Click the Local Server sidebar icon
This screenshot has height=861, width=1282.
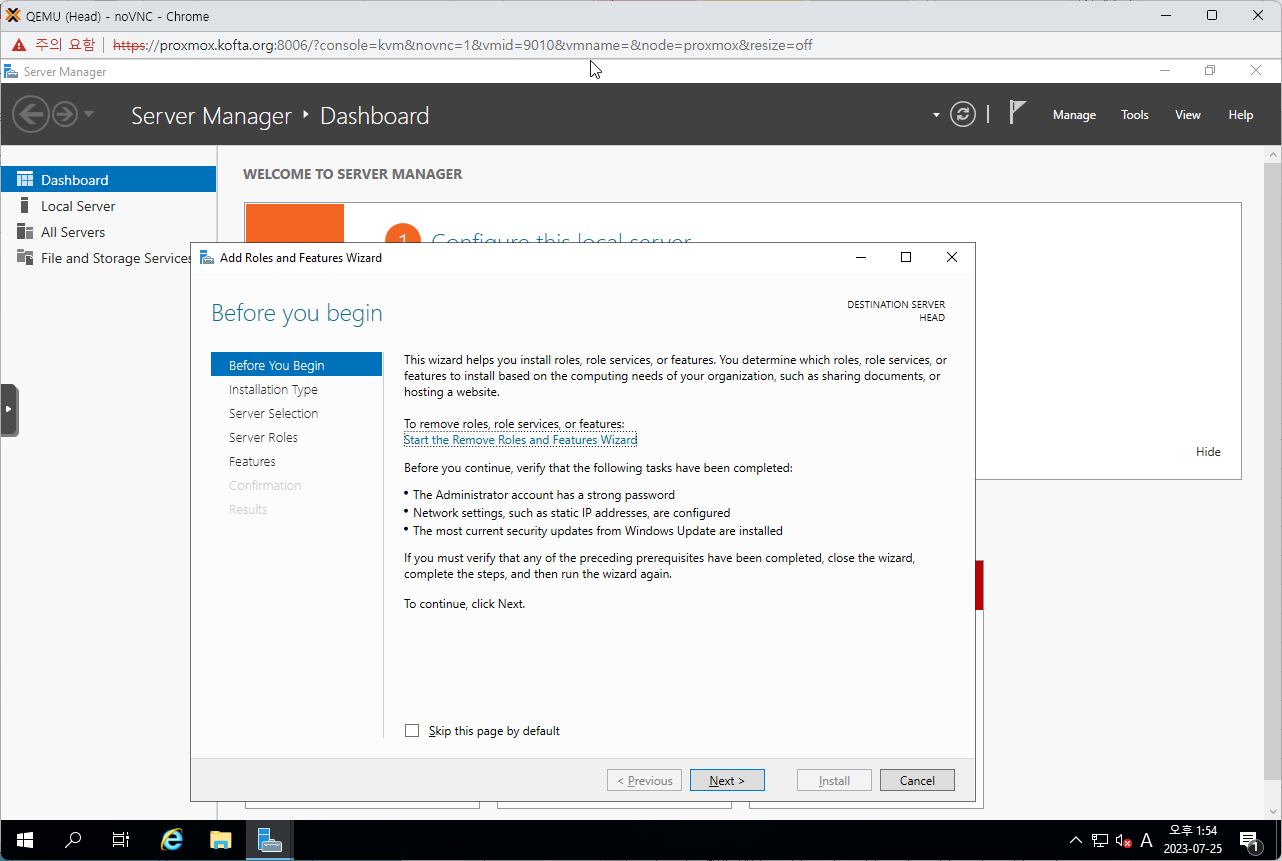[25, 206]
